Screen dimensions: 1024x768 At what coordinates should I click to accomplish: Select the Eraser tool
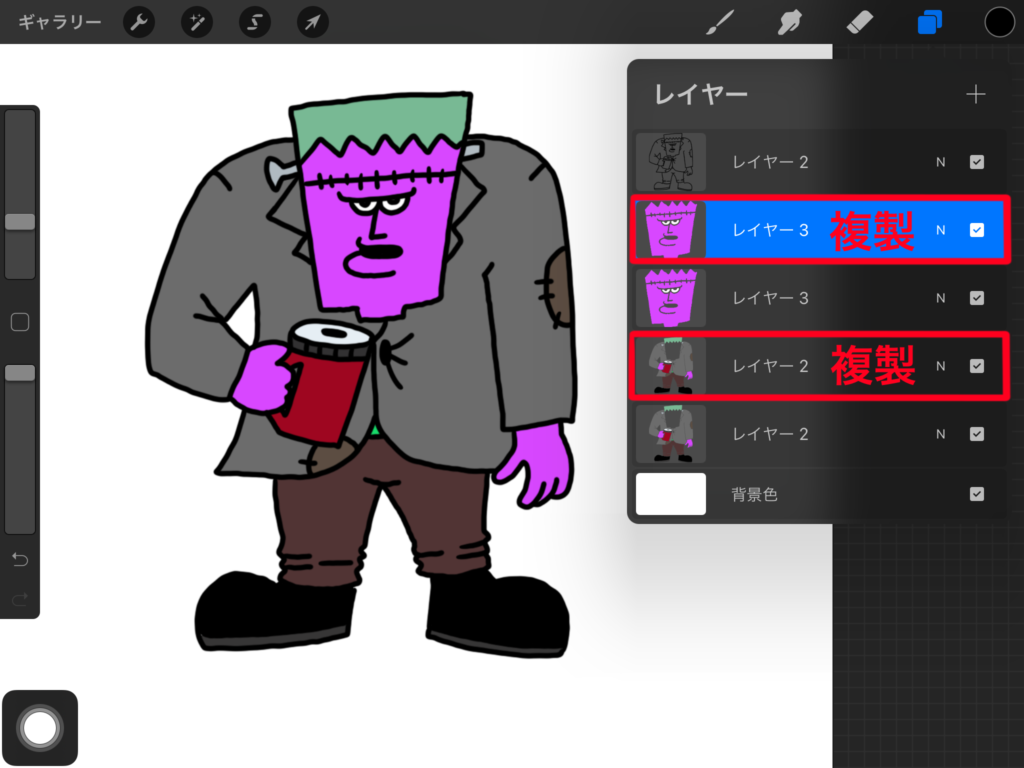[859, 22]
